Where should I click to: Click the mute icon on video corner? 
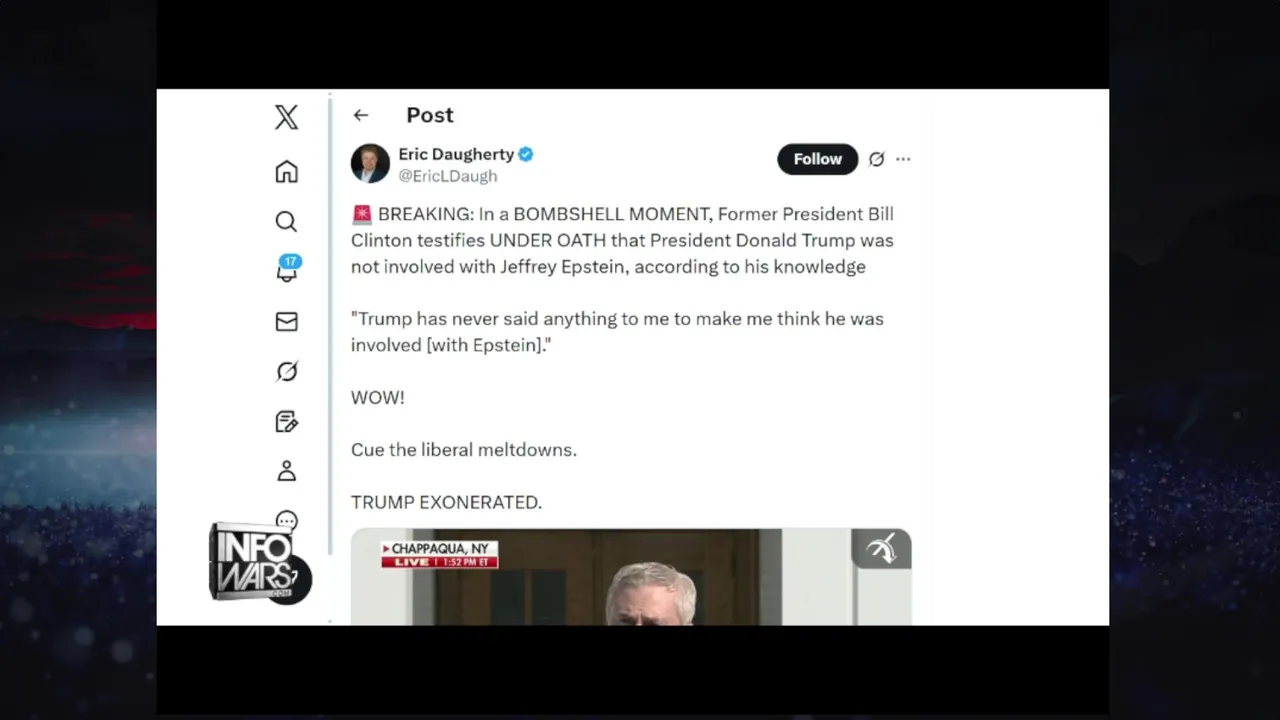point(881,549)
